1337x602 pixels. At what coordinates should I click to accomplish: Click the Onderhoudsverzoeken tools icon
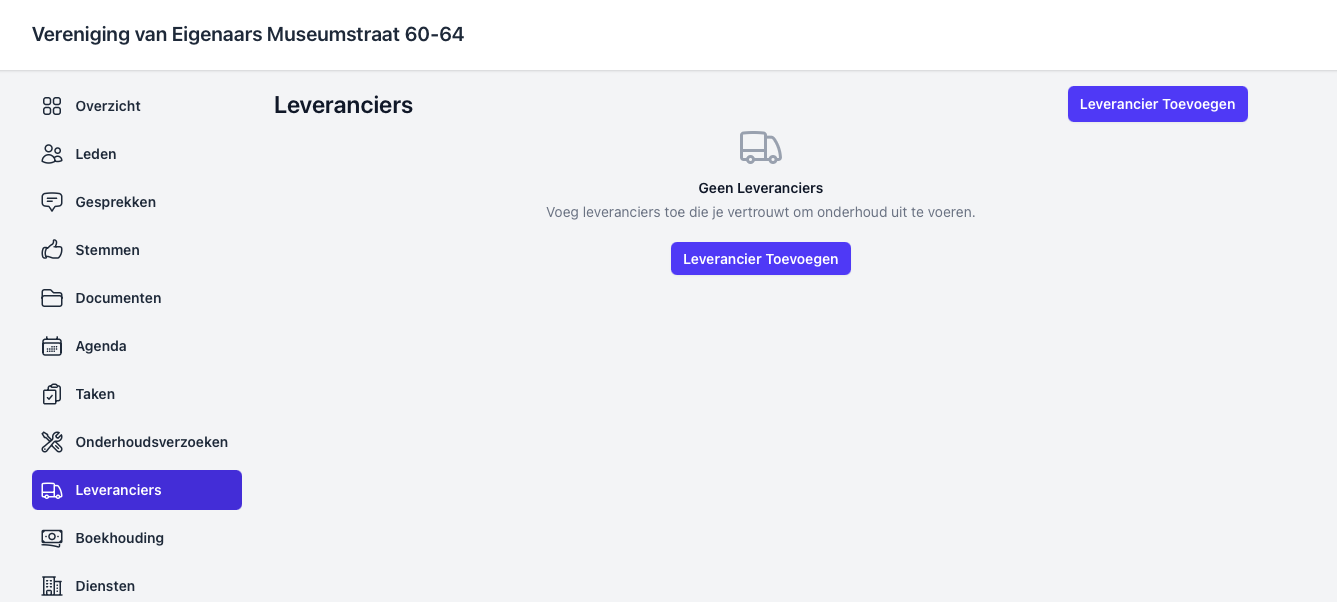point(52,442)
